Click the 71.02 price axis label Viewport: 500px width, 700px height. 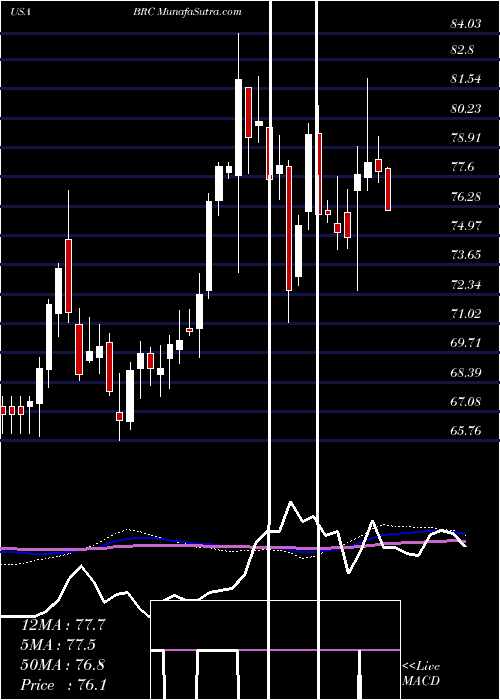pyautogui.click(x=466, y=314)
